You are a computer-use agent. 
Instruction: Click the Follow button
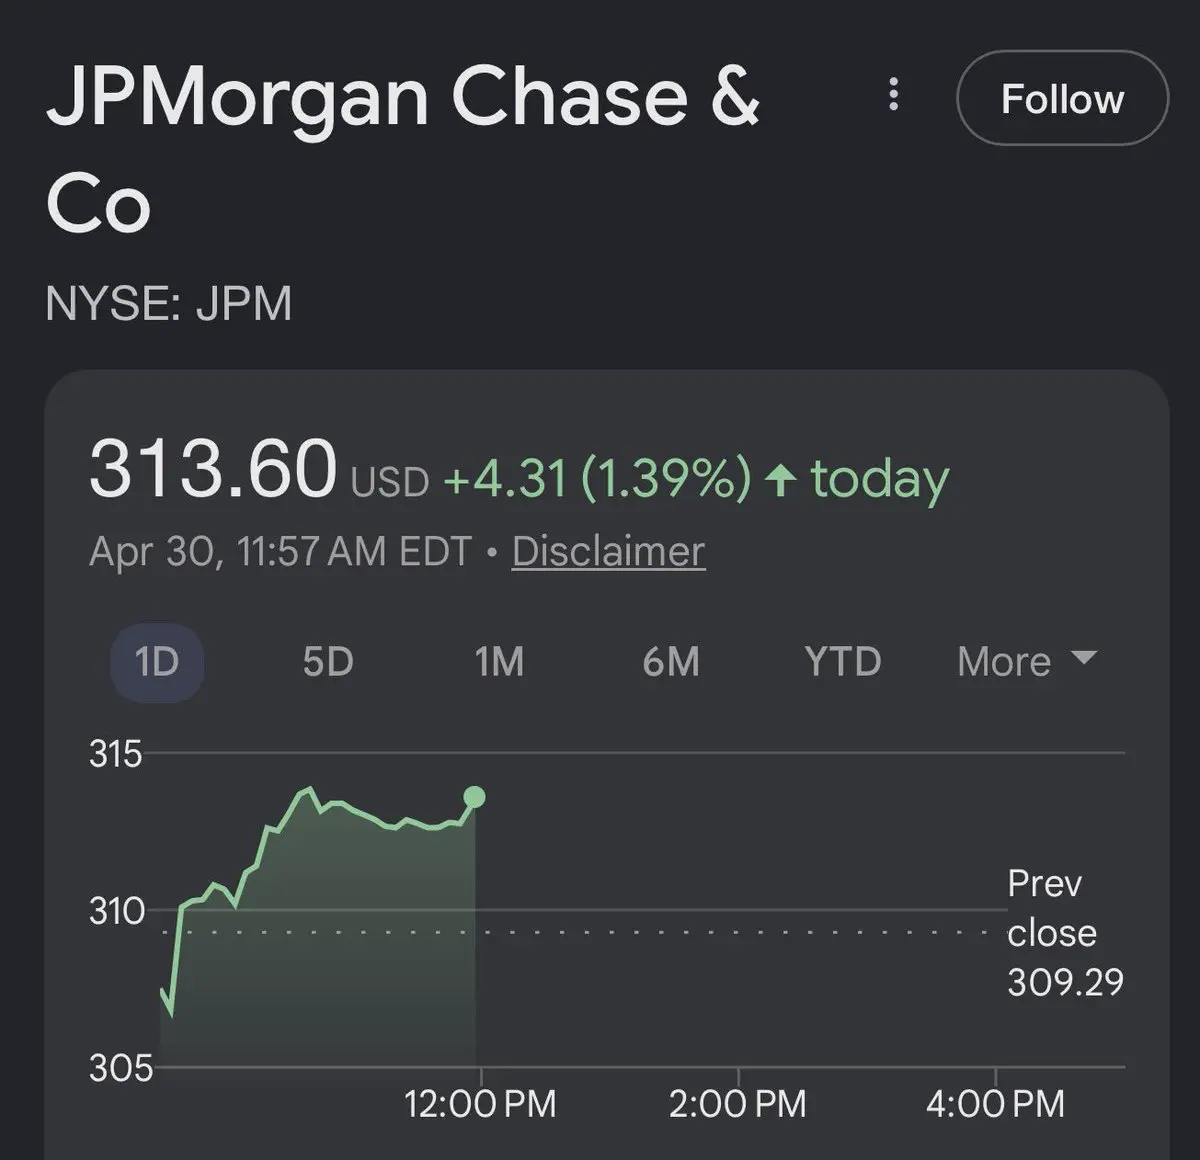[x=1062, y=98]
